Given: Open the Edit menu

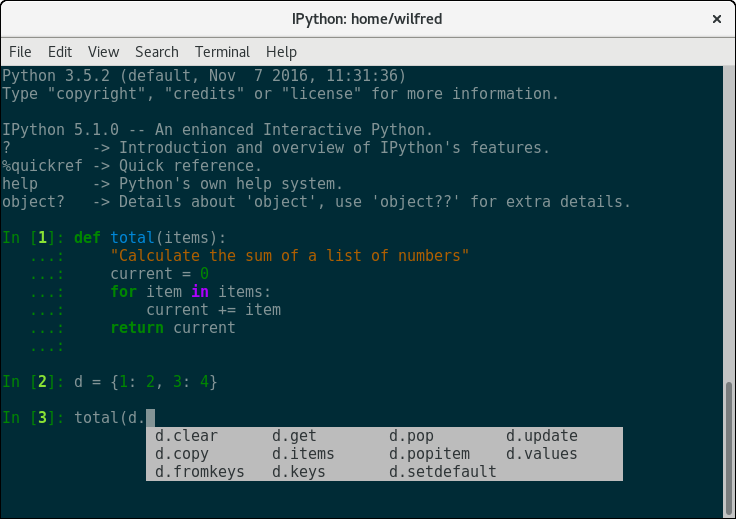Looking at the screenshot, I should [60, 52].
